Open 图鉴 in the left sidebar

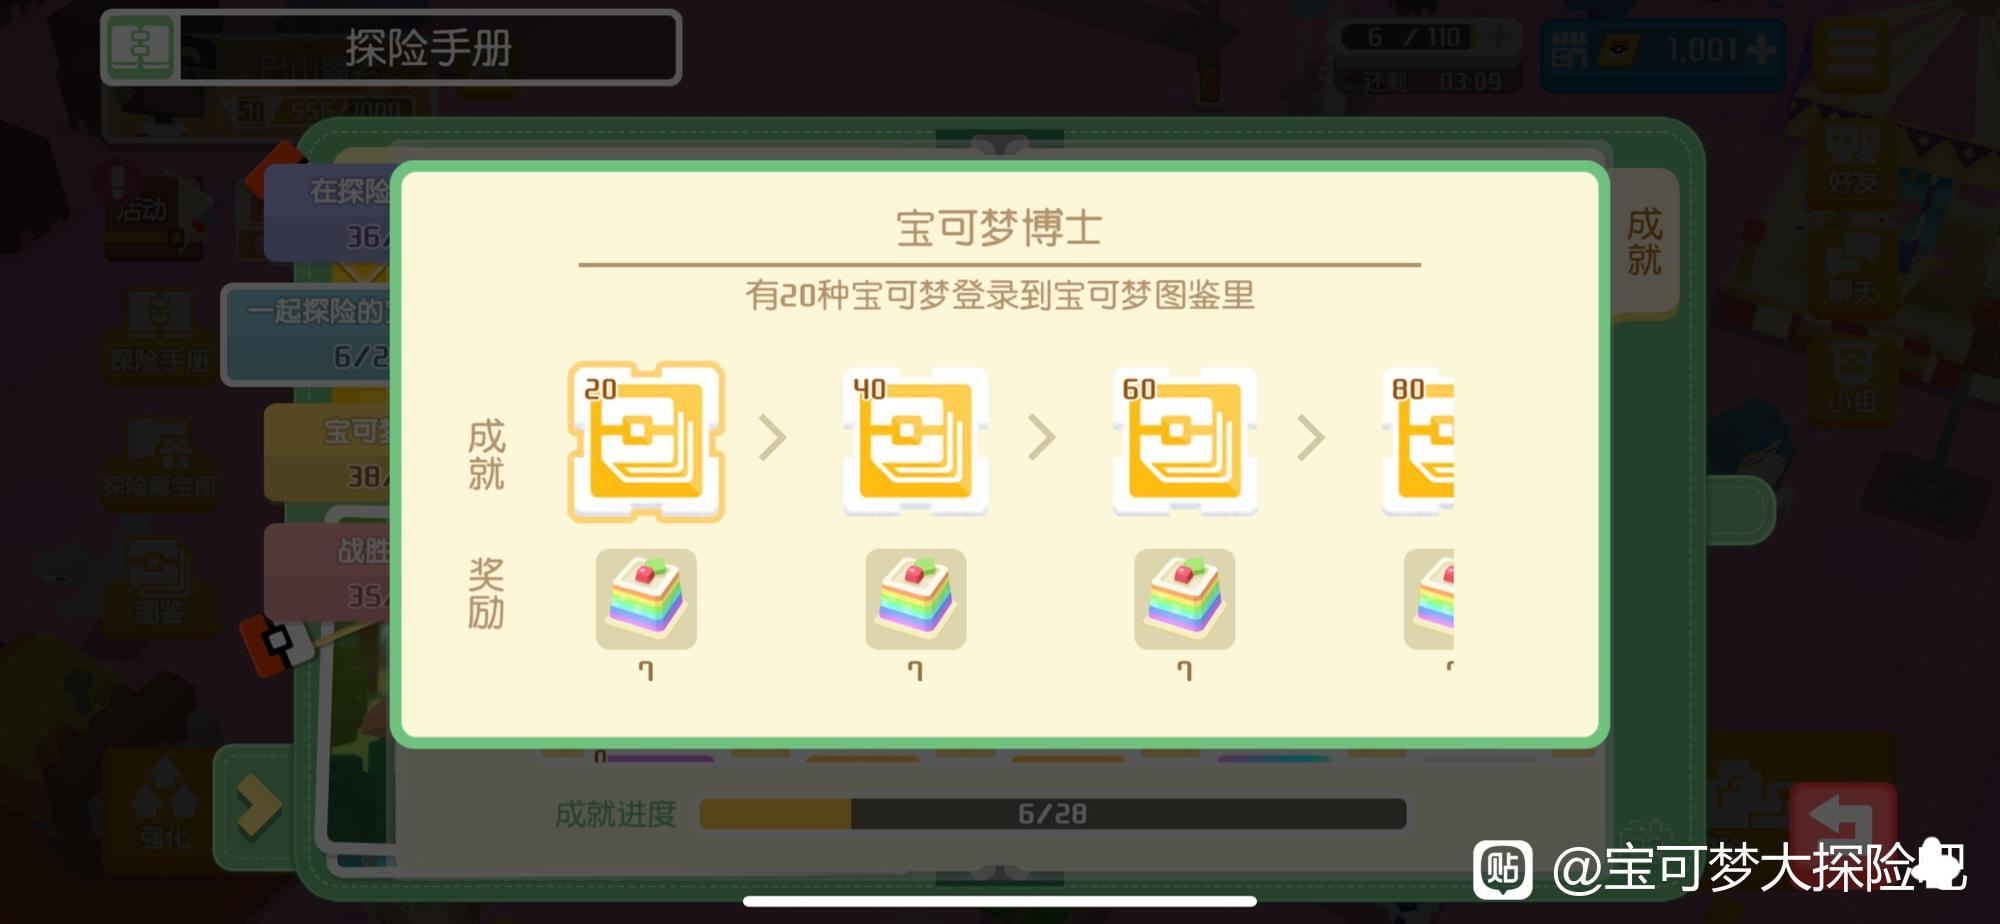coord(160,585)
